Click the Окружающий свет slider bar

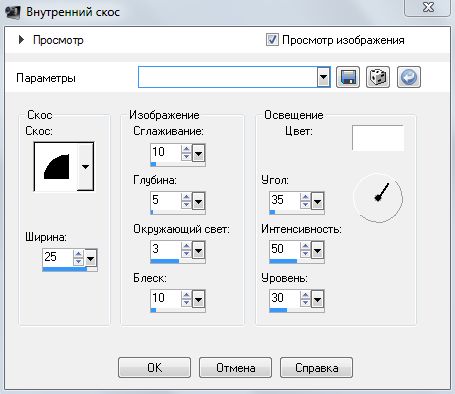[x=178, y=261]
